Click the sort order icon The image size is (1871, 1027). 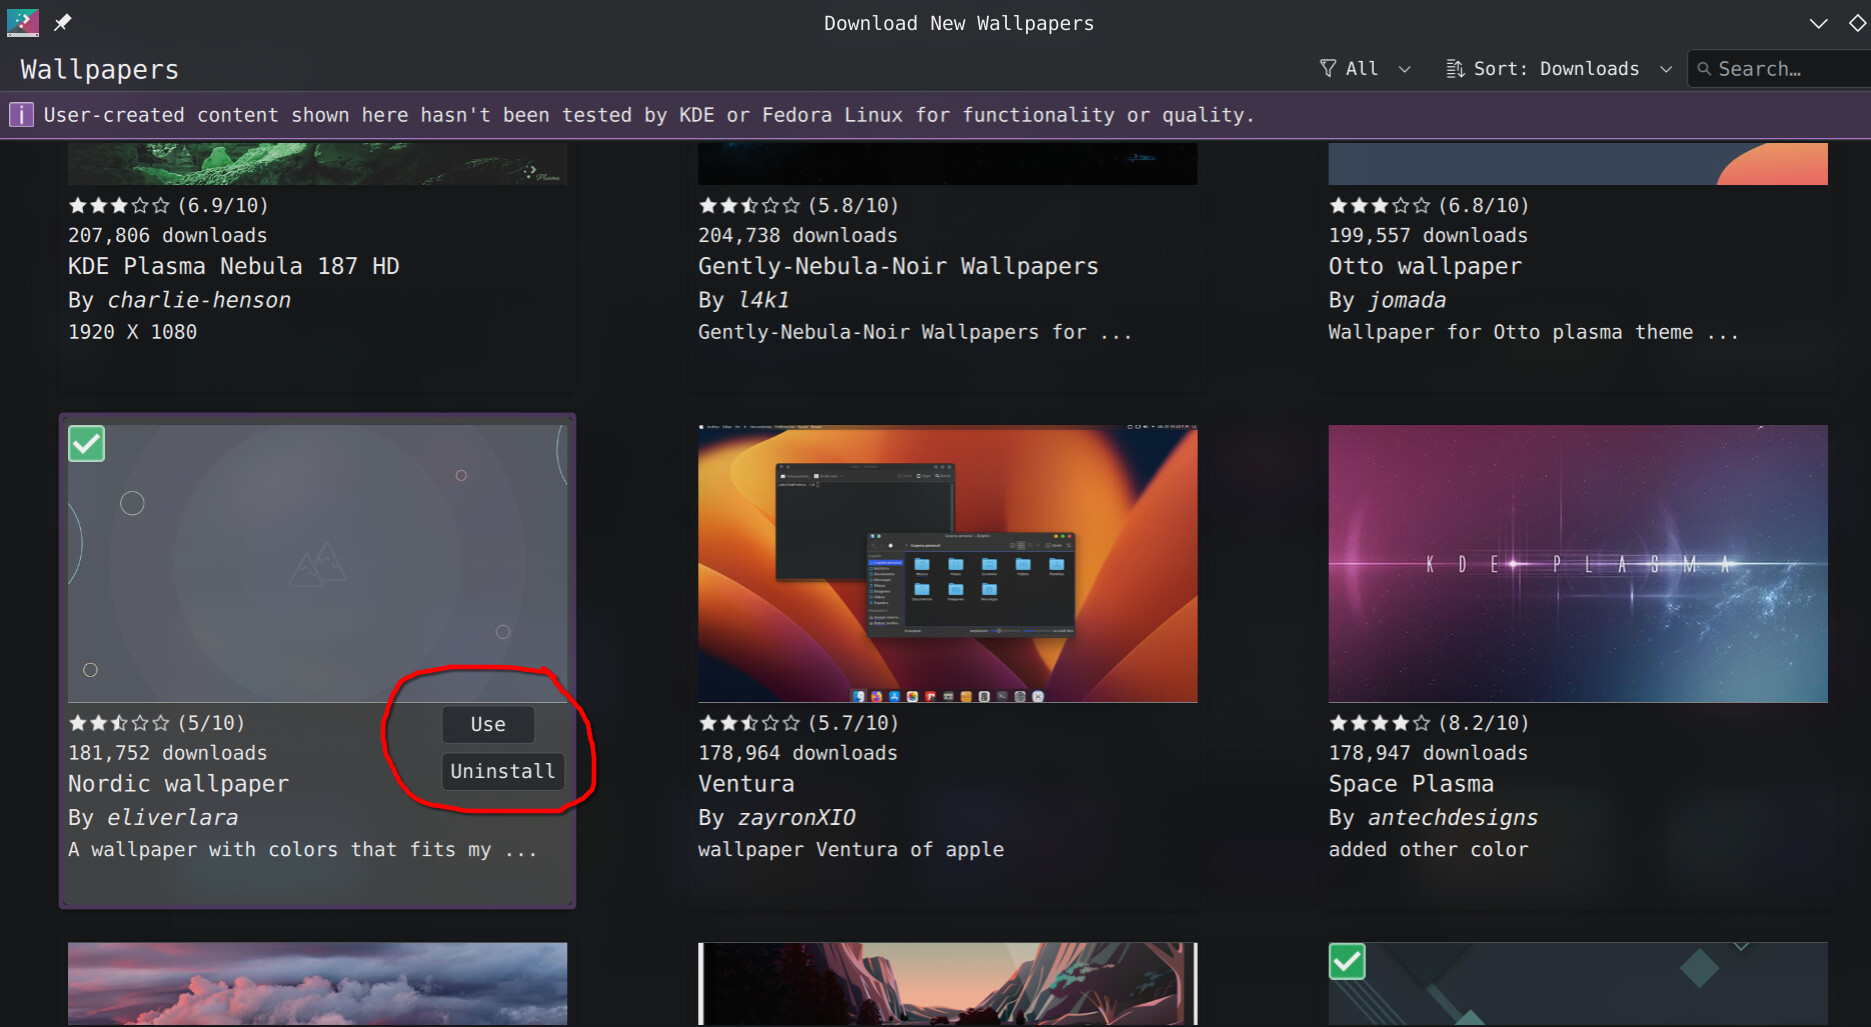pyautogui.click(x=1455, y=68)
